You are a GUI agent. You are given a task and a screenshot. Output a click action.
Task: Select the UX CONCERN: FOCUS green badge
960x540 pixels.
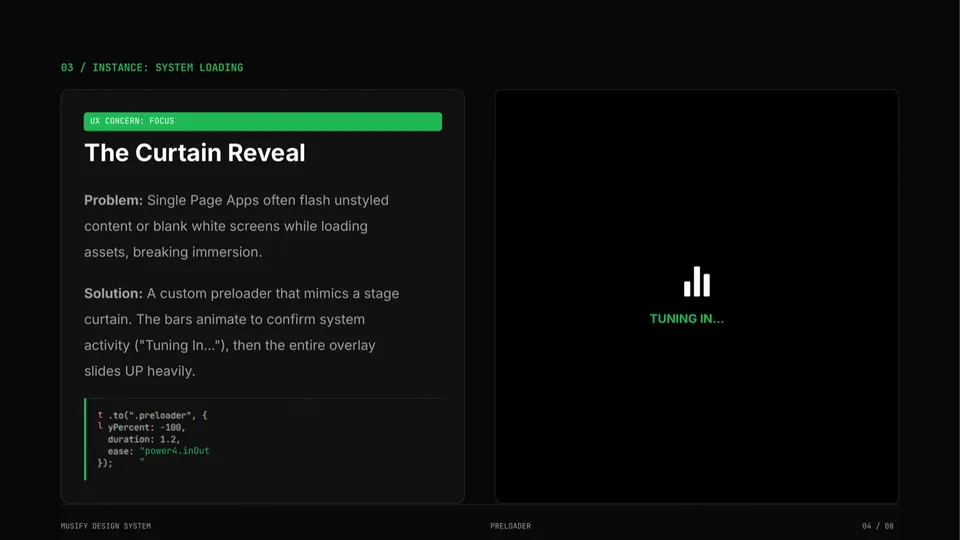coord(263,121)
